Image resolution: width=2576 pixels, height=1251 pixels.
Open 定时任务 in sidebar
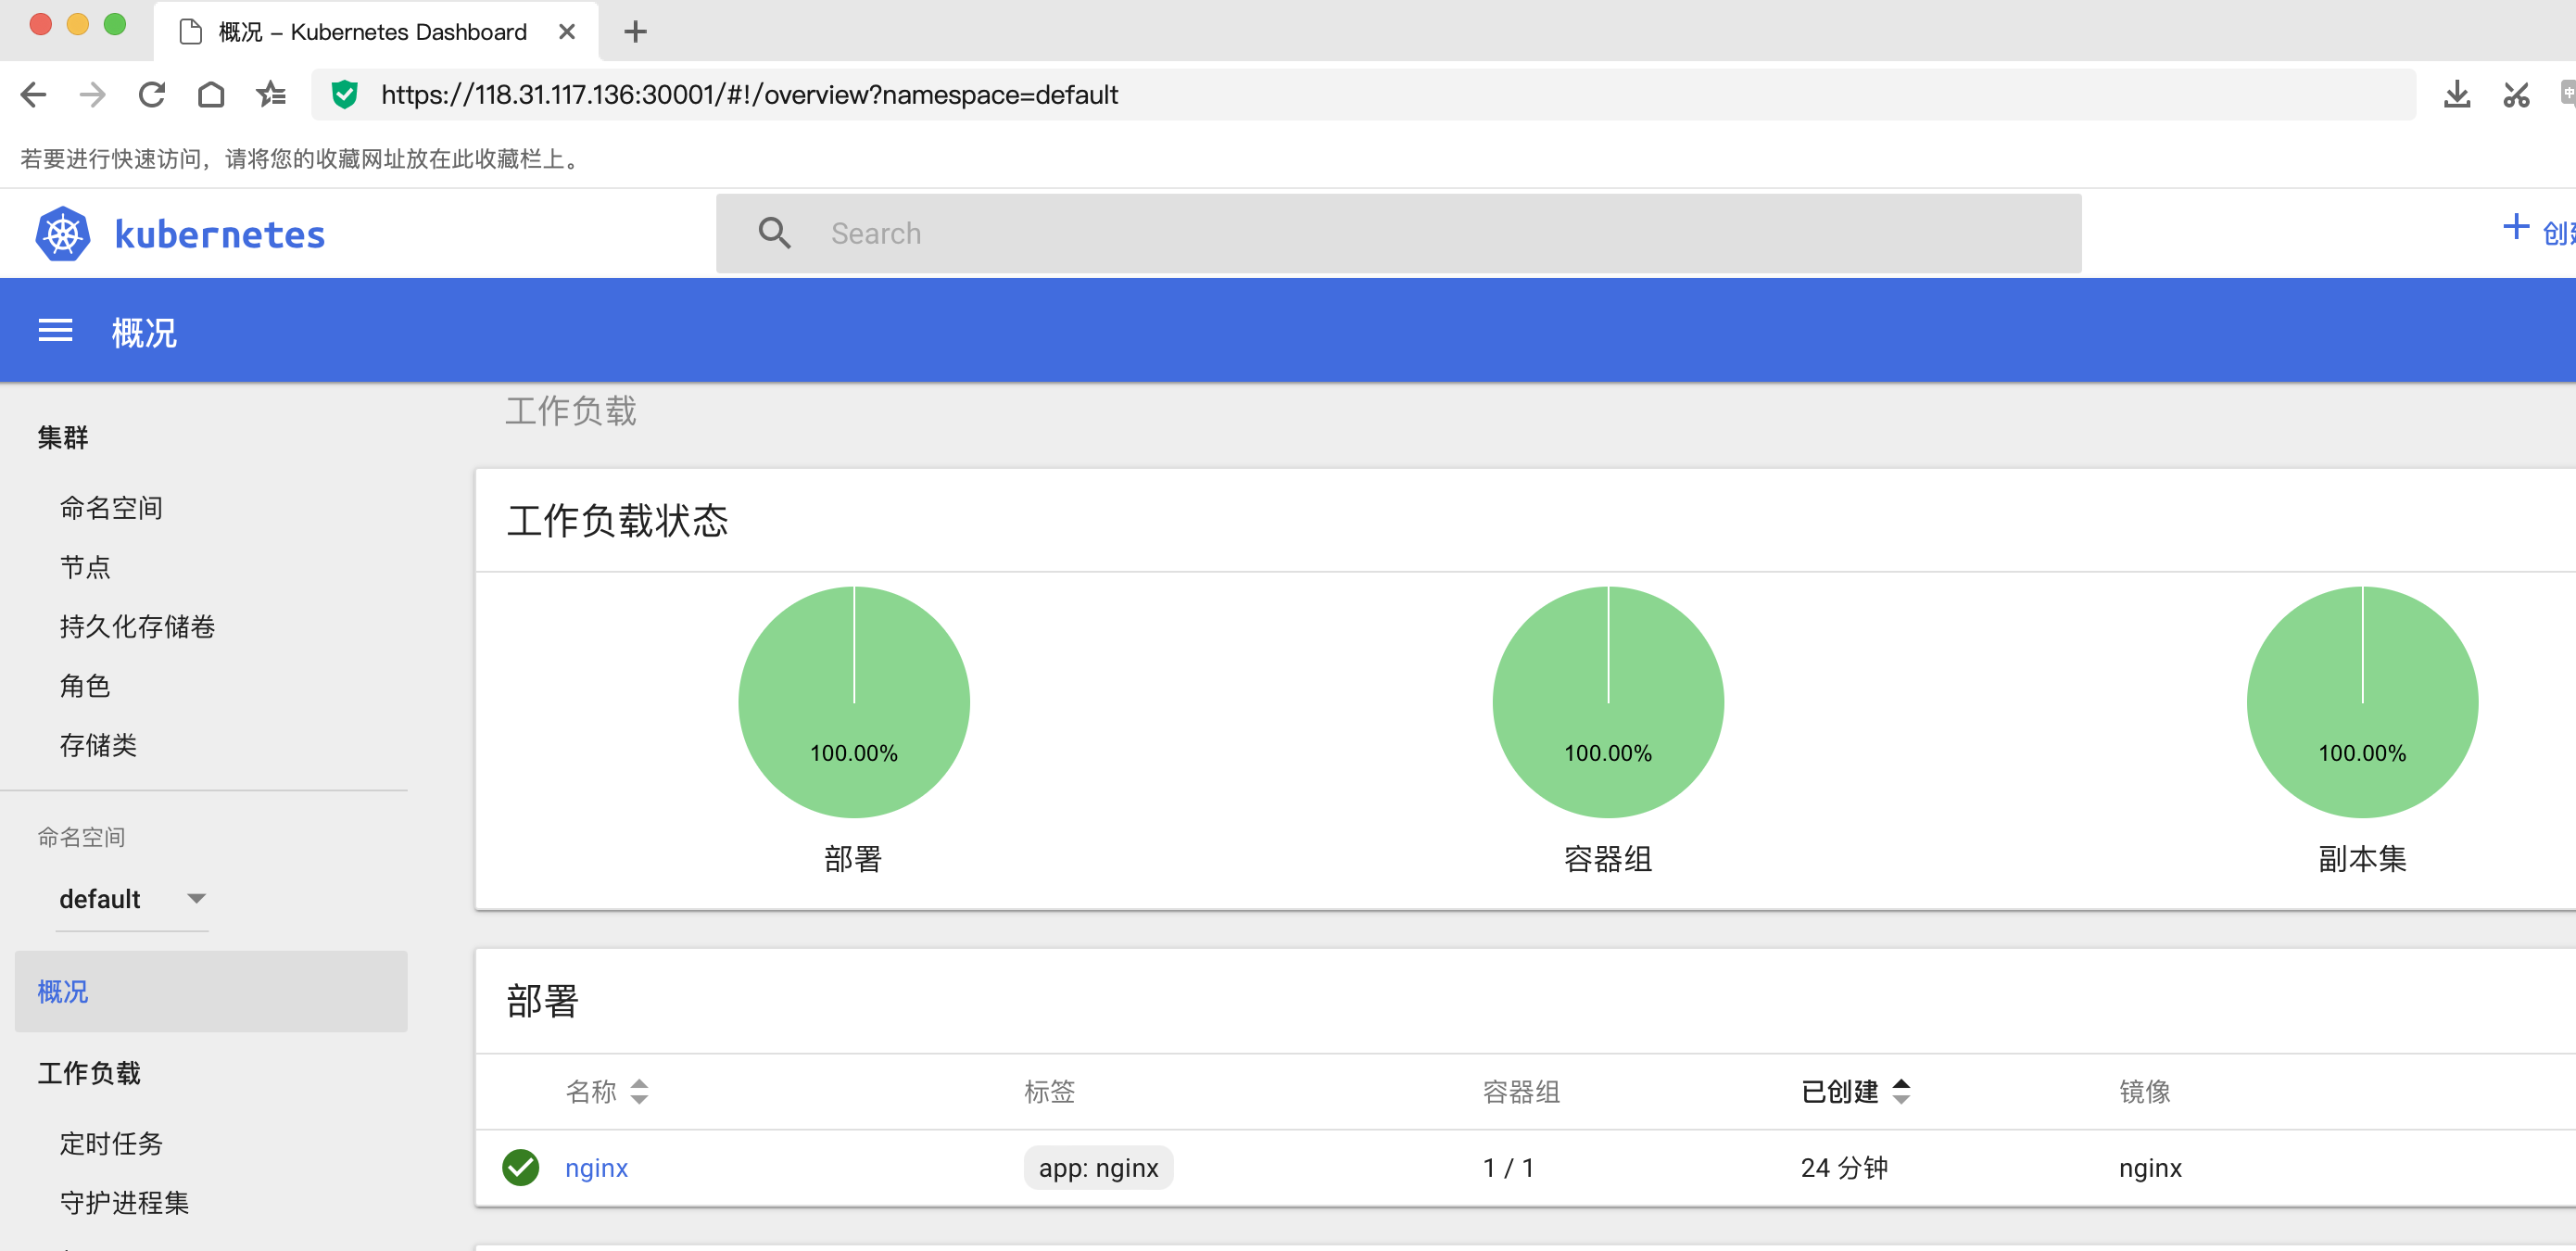111,1143
